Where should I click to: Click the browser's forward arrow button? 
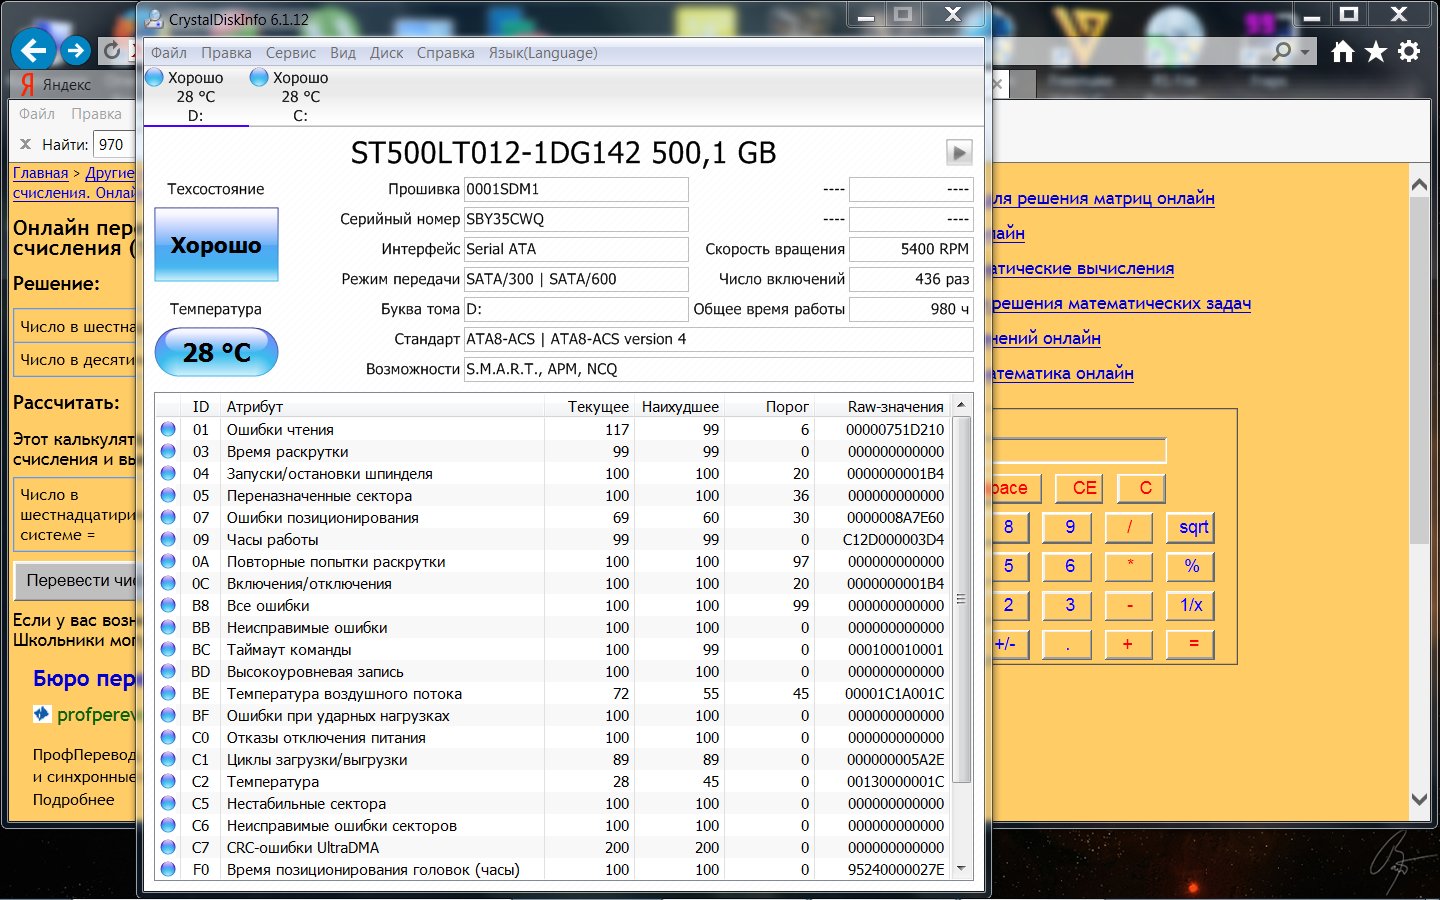[x=76, y=50]
